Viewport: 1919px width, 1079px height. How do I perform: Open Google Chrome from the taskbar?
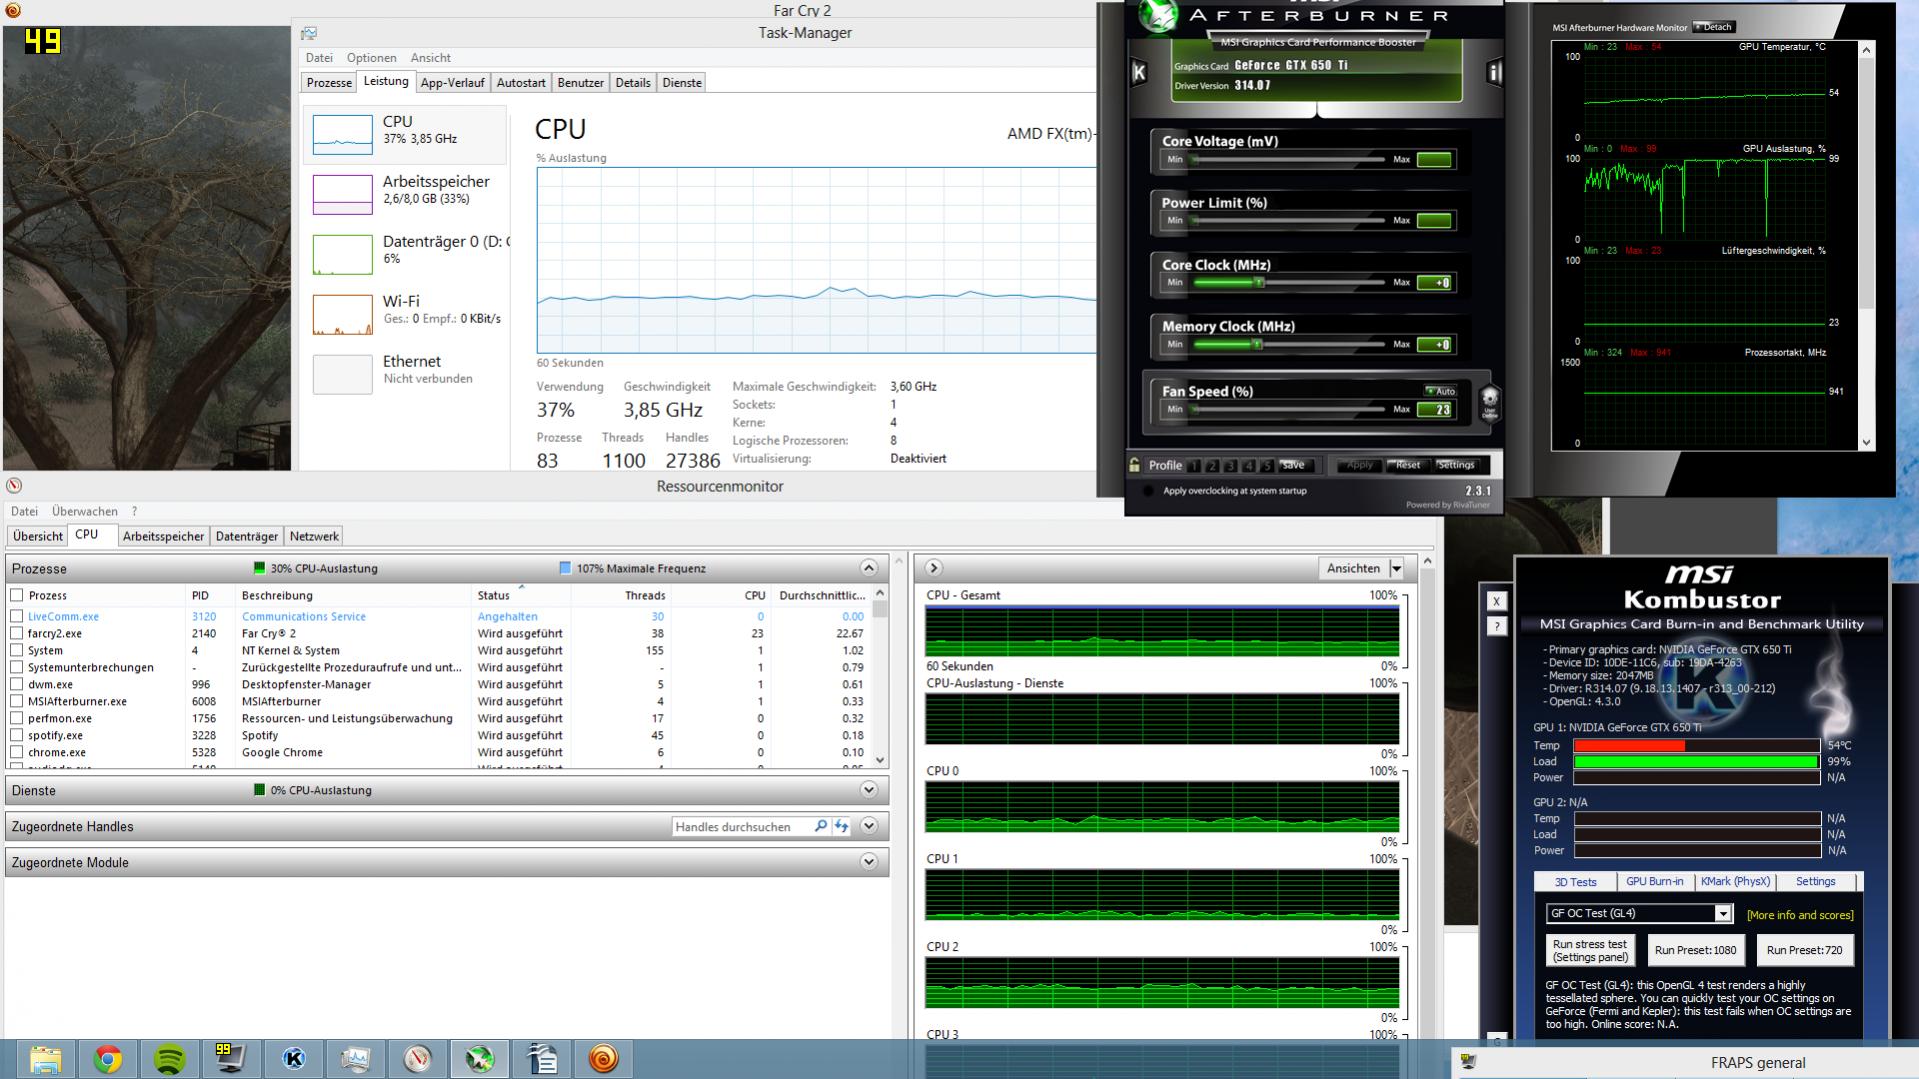(x=108, y=1059)
